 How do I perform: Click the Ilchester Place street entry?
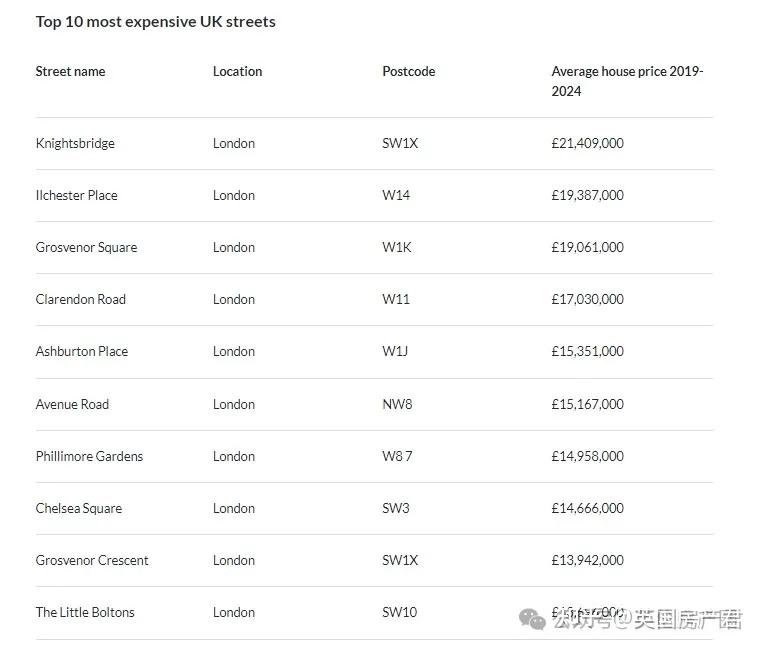pyautogui.click(x=76, y=195)
